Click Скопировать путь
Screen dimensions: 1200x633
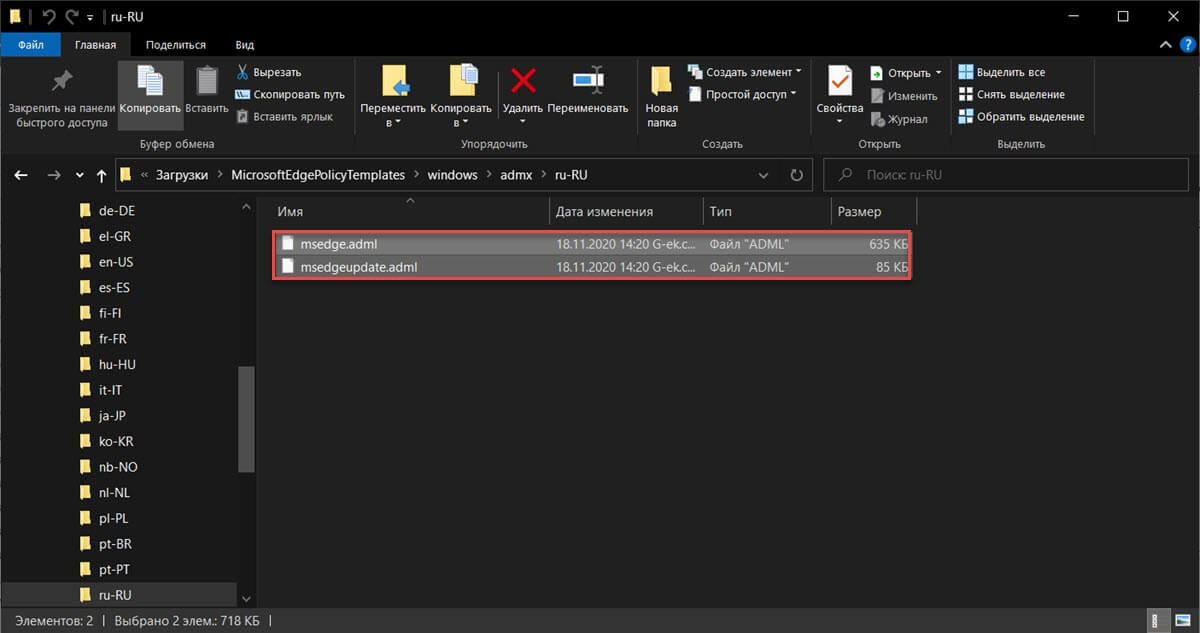290,94
